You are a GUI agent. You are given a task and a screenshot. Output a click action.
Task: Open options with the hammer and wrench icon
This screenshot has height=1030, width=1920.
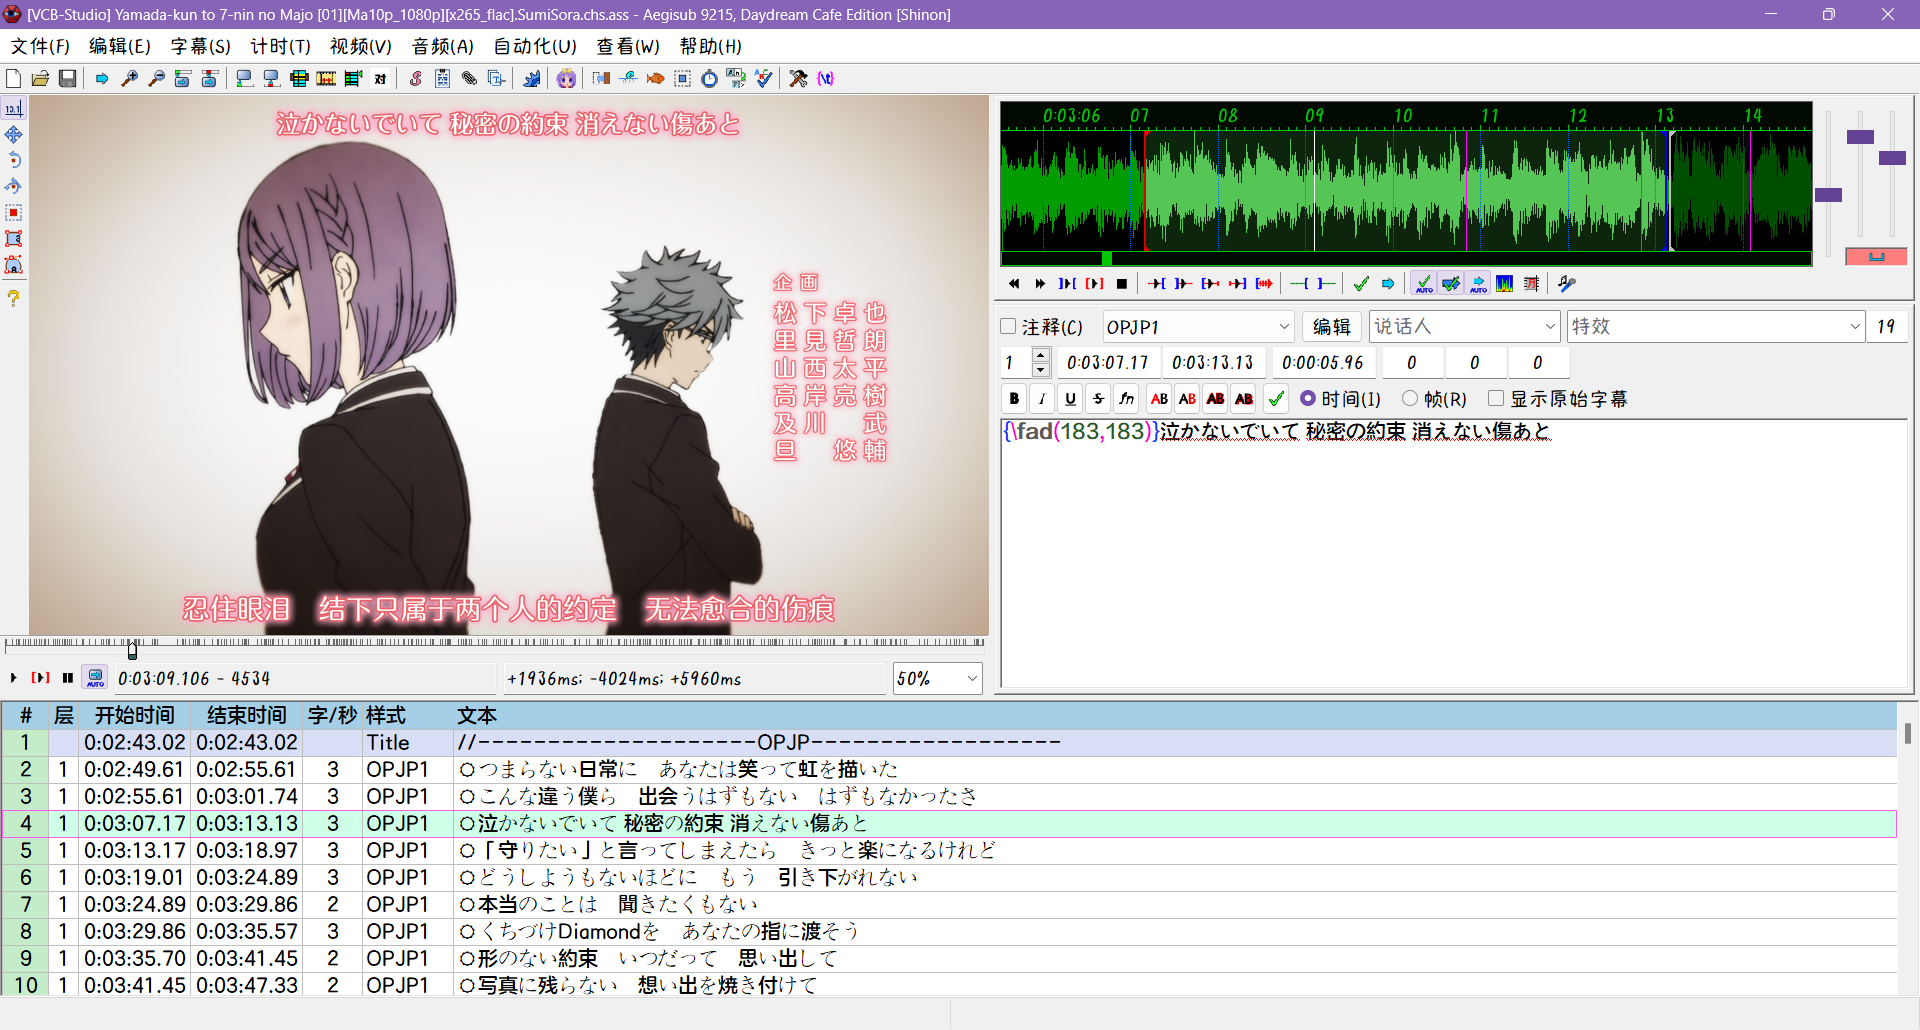tap(798, 79)
